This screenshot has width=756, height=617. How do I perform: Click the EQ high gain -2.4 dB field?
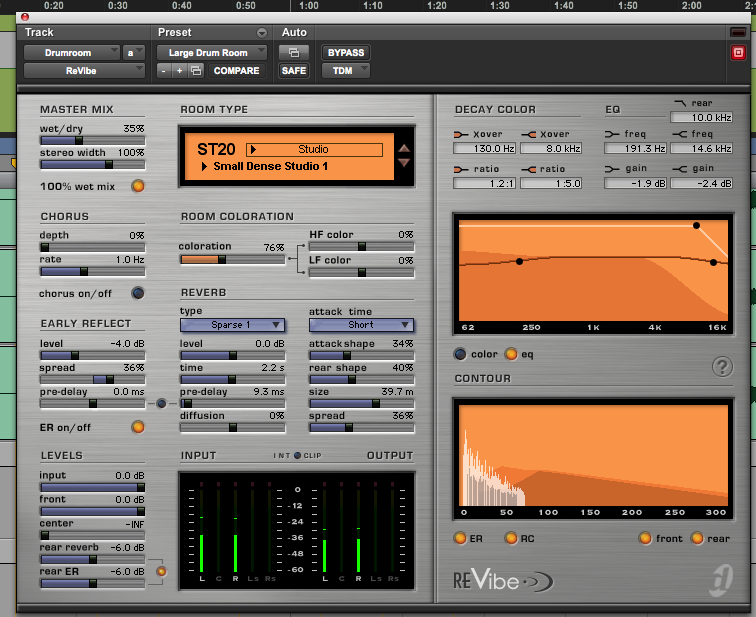pos(702,184)
